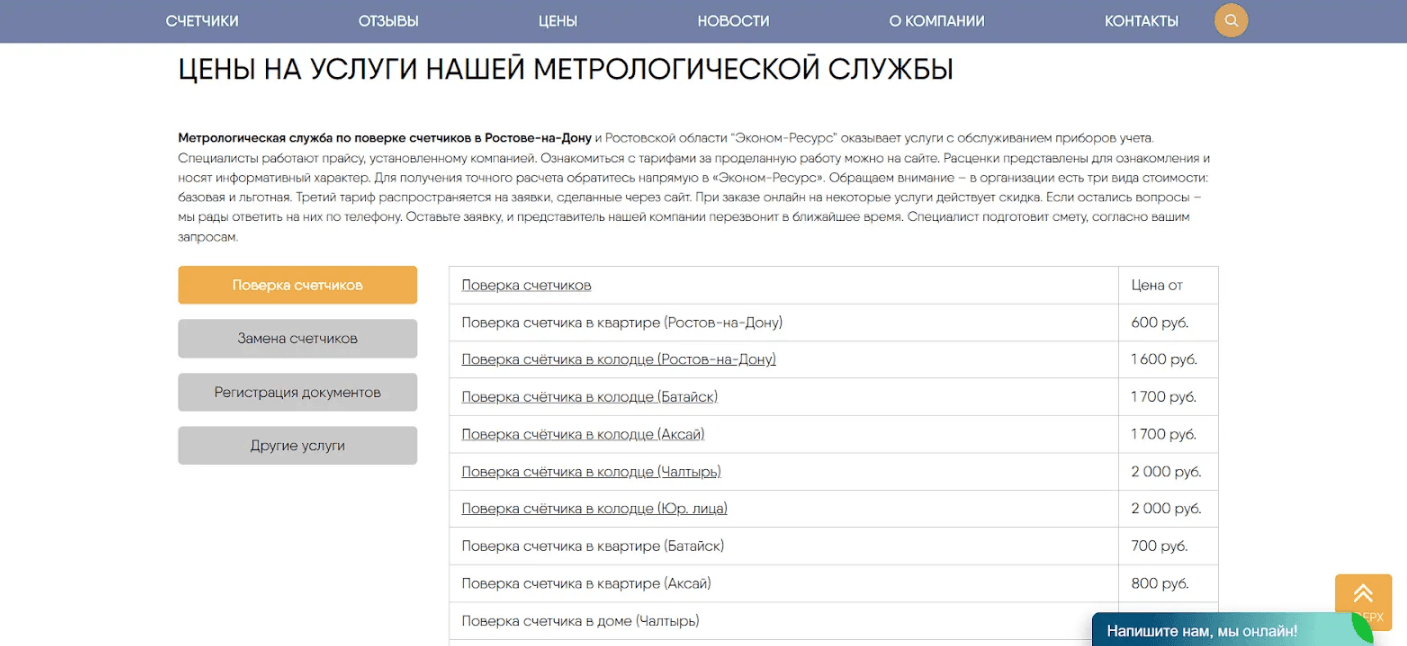Image resolution: width=1407 pixels, height=646 pixels.
Task: Open Поверка счётчика в колодце (Батайск) link
Action: (x=589, y=397)
